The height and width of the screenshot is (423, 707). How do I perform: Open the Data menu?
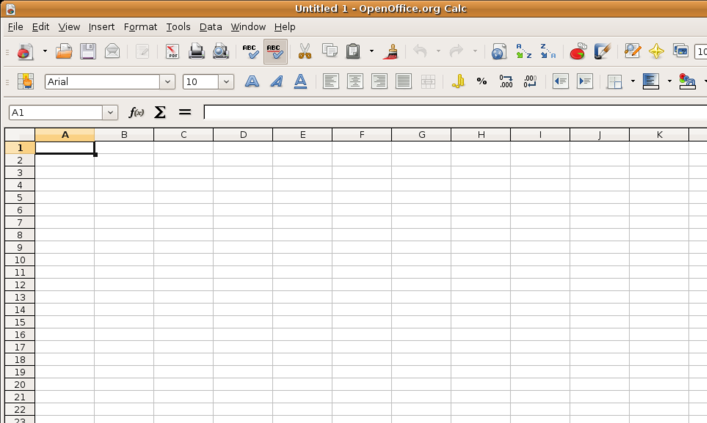point(211,27)
